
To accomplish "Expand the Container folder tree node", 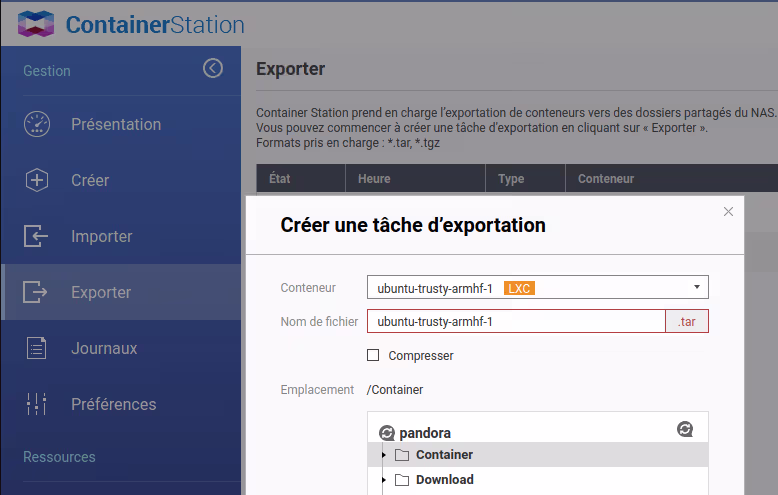I will click(x=384, y=455).
